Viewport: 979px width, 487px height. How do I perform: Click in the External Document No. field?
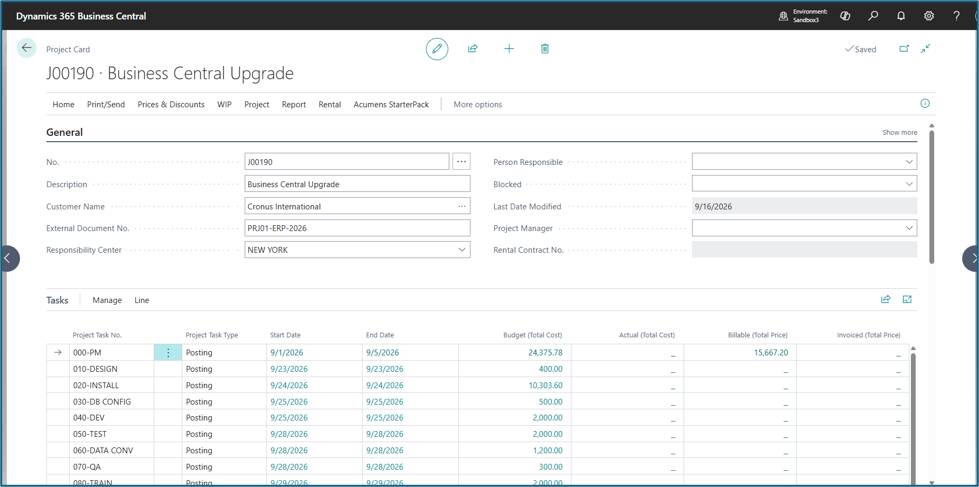[x=358, y=229]
